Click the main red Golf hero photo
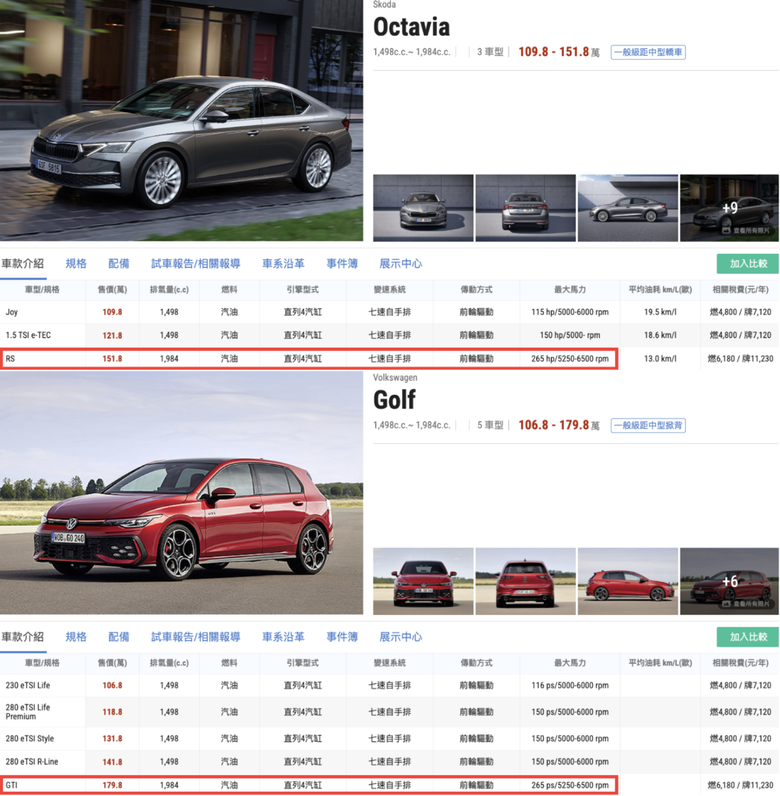This screenshot has height=796, width=780. (181, 493)
